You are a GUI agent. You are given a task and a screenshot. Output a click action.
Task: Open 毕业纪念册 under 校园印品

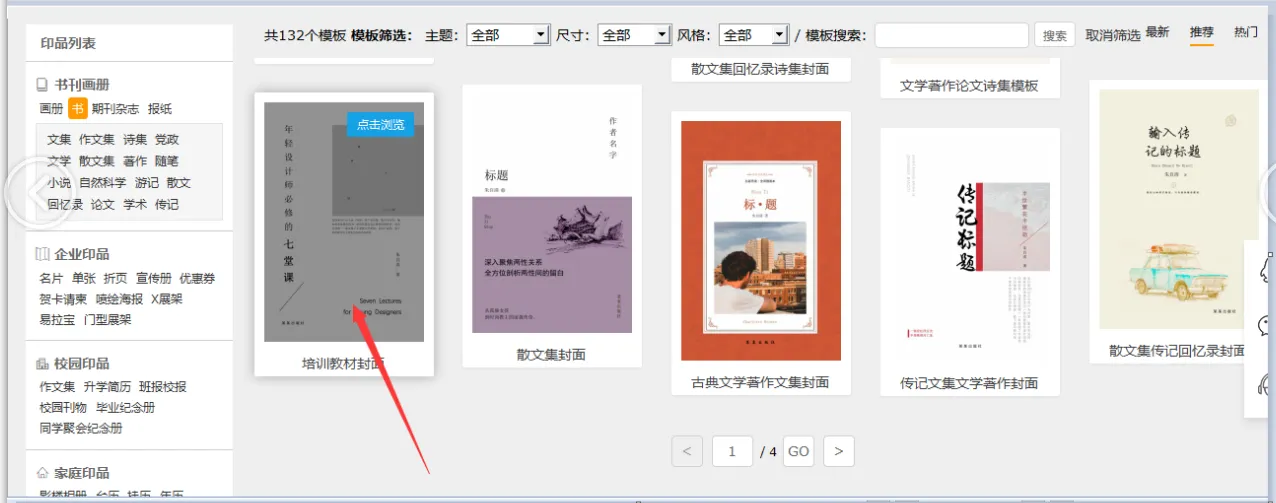[126, 408]
